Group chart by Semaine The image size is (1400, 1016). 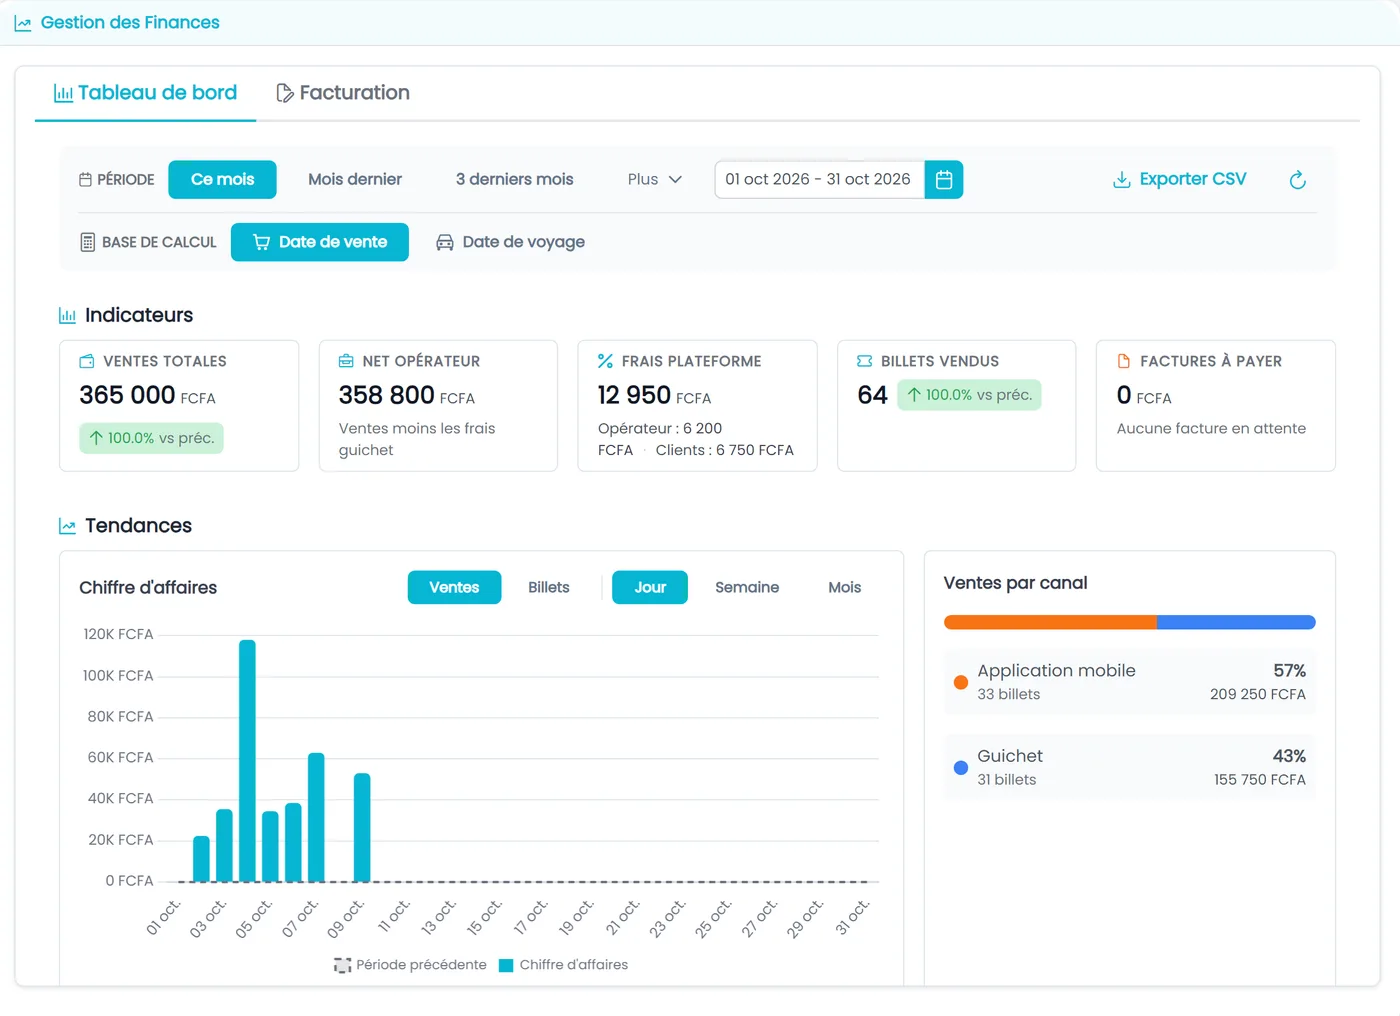coord(747,588)
